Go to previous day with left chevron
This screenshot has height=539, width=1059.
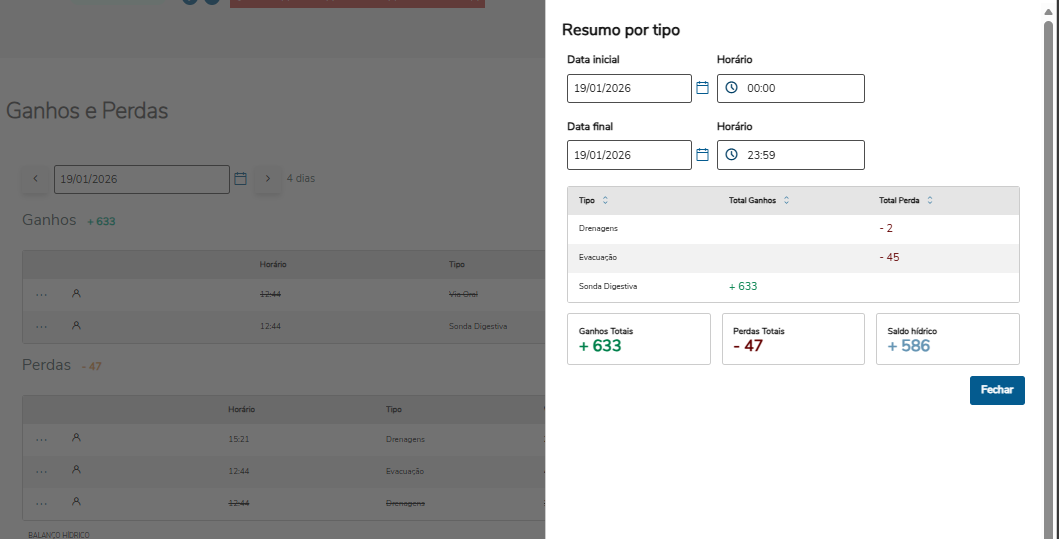click(36, 179)
